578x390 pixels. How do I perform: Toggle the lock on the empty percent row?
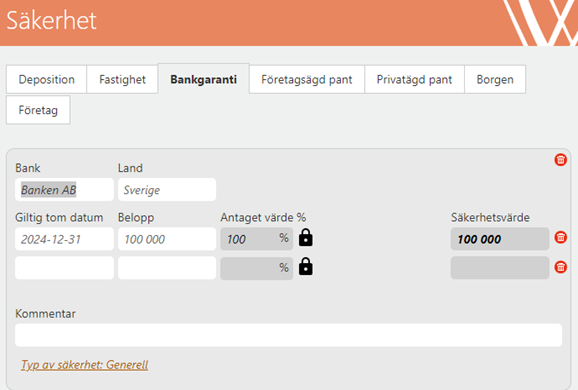tap(306, 267)
